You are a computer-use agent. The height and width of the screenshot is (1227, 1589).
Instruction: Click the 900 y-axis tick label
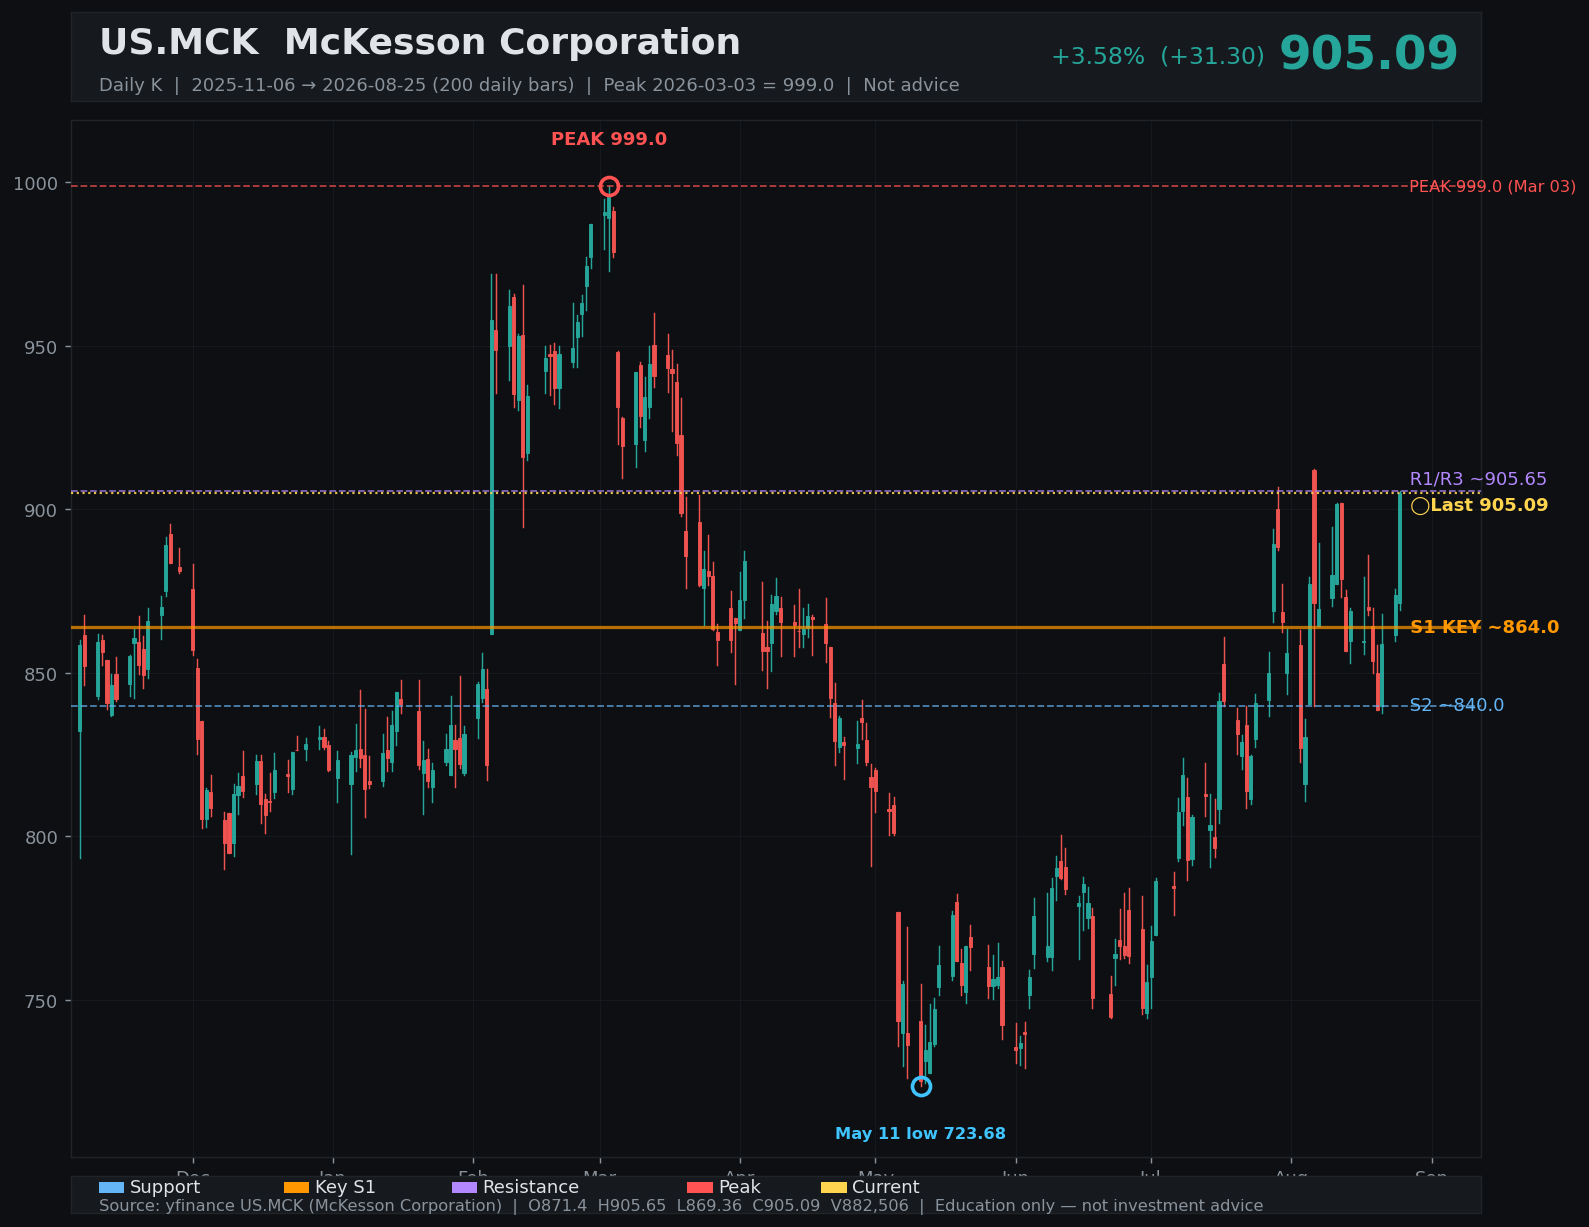(41, 511)
